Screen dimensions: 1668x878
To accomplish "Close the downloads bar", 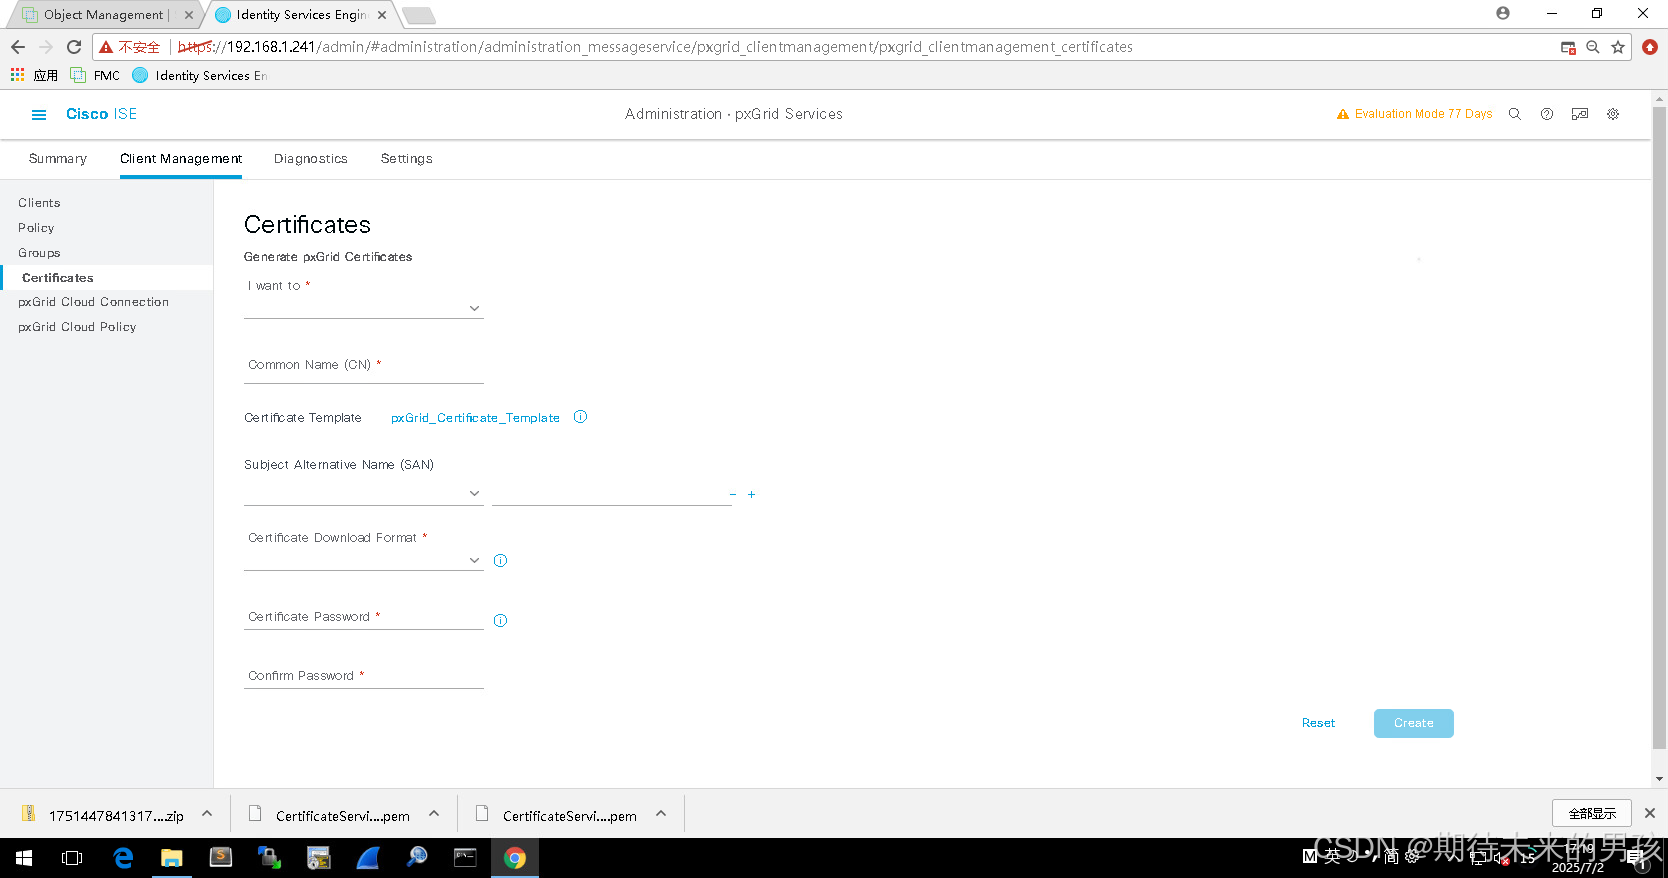I will click(1650, 813).
